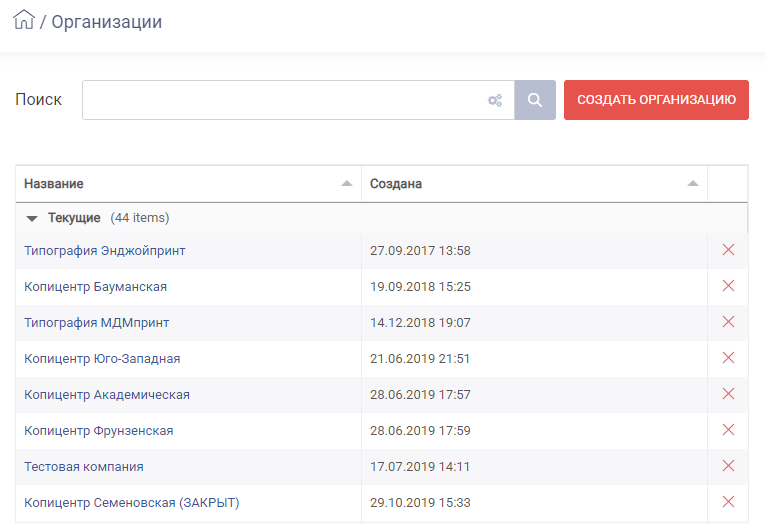Image resolution: width=765 pixels, height=524 pixels.
Task: Open Тестовая компания organization
Action: (84, 467)
